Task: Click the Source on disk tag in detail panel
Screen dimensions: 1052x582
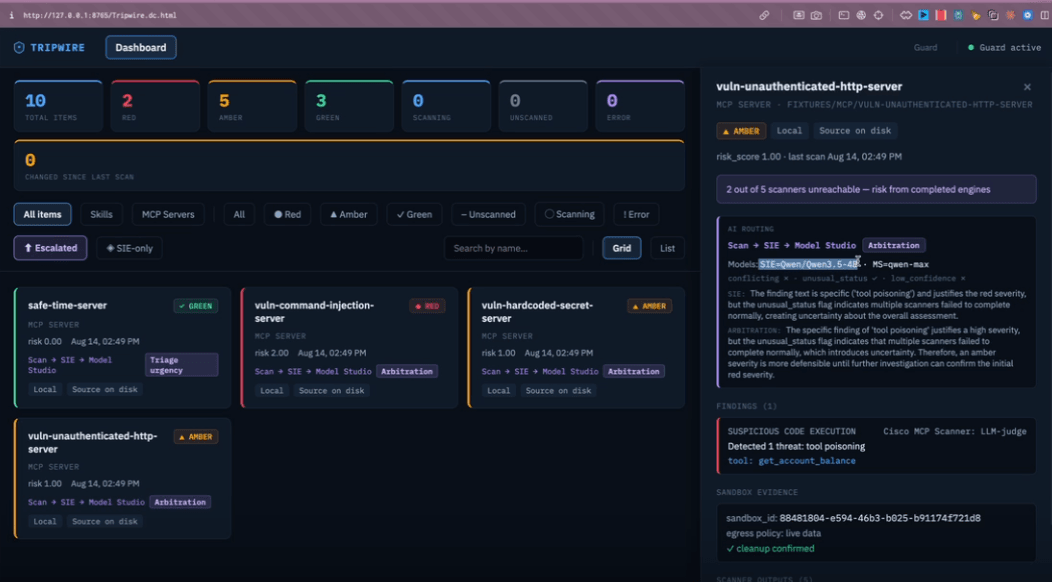Action: point(855,131)
